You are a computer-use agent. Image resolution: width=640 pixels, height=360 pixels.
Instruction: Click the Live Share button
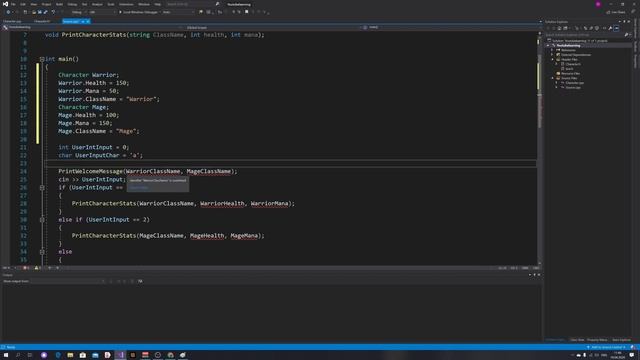pyautogui.click(x=616, y=12)
